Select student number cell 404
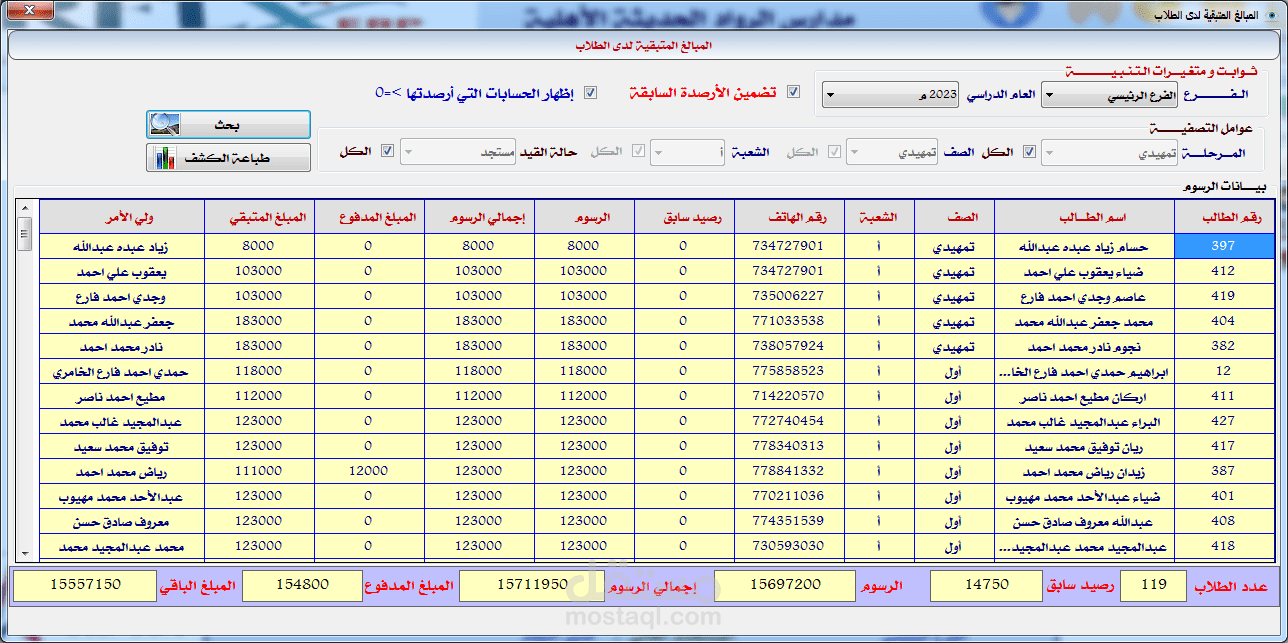Image resolution: width=1288 pixels, height=643 pixels. [1224, 321]
